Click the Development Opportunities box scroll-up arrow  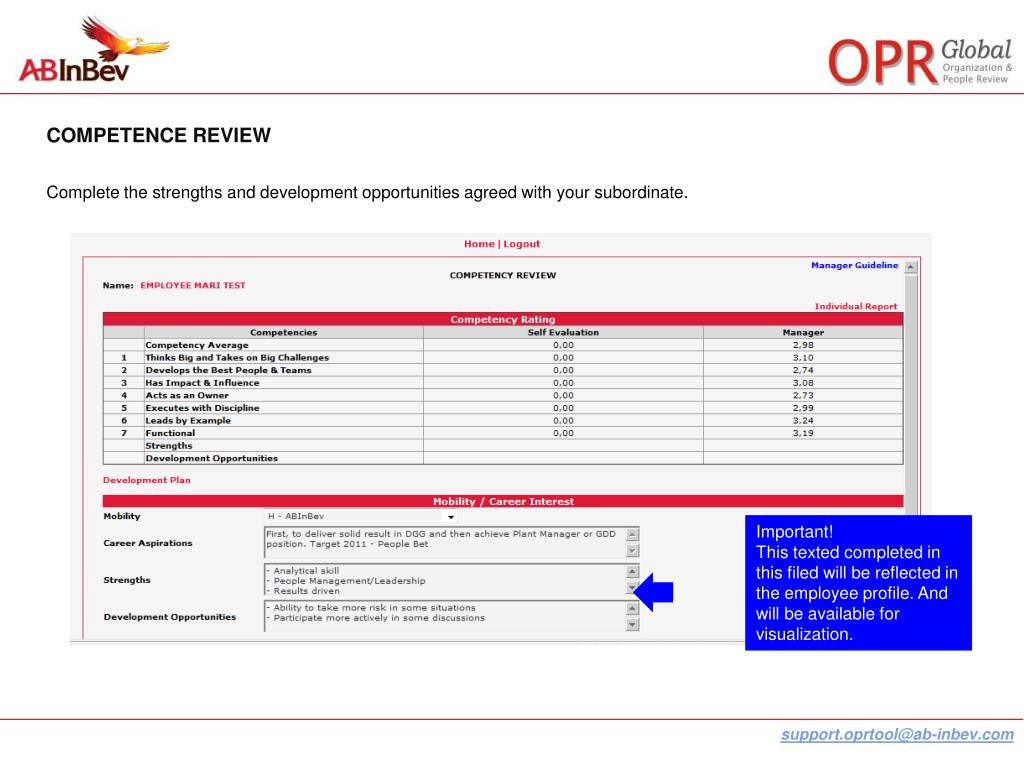(632, 608)
